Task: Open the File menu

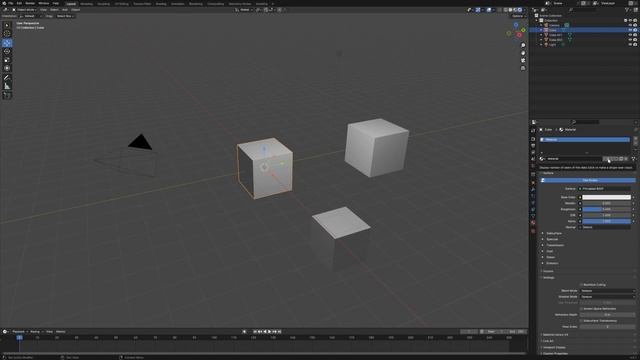Action: 11,3
